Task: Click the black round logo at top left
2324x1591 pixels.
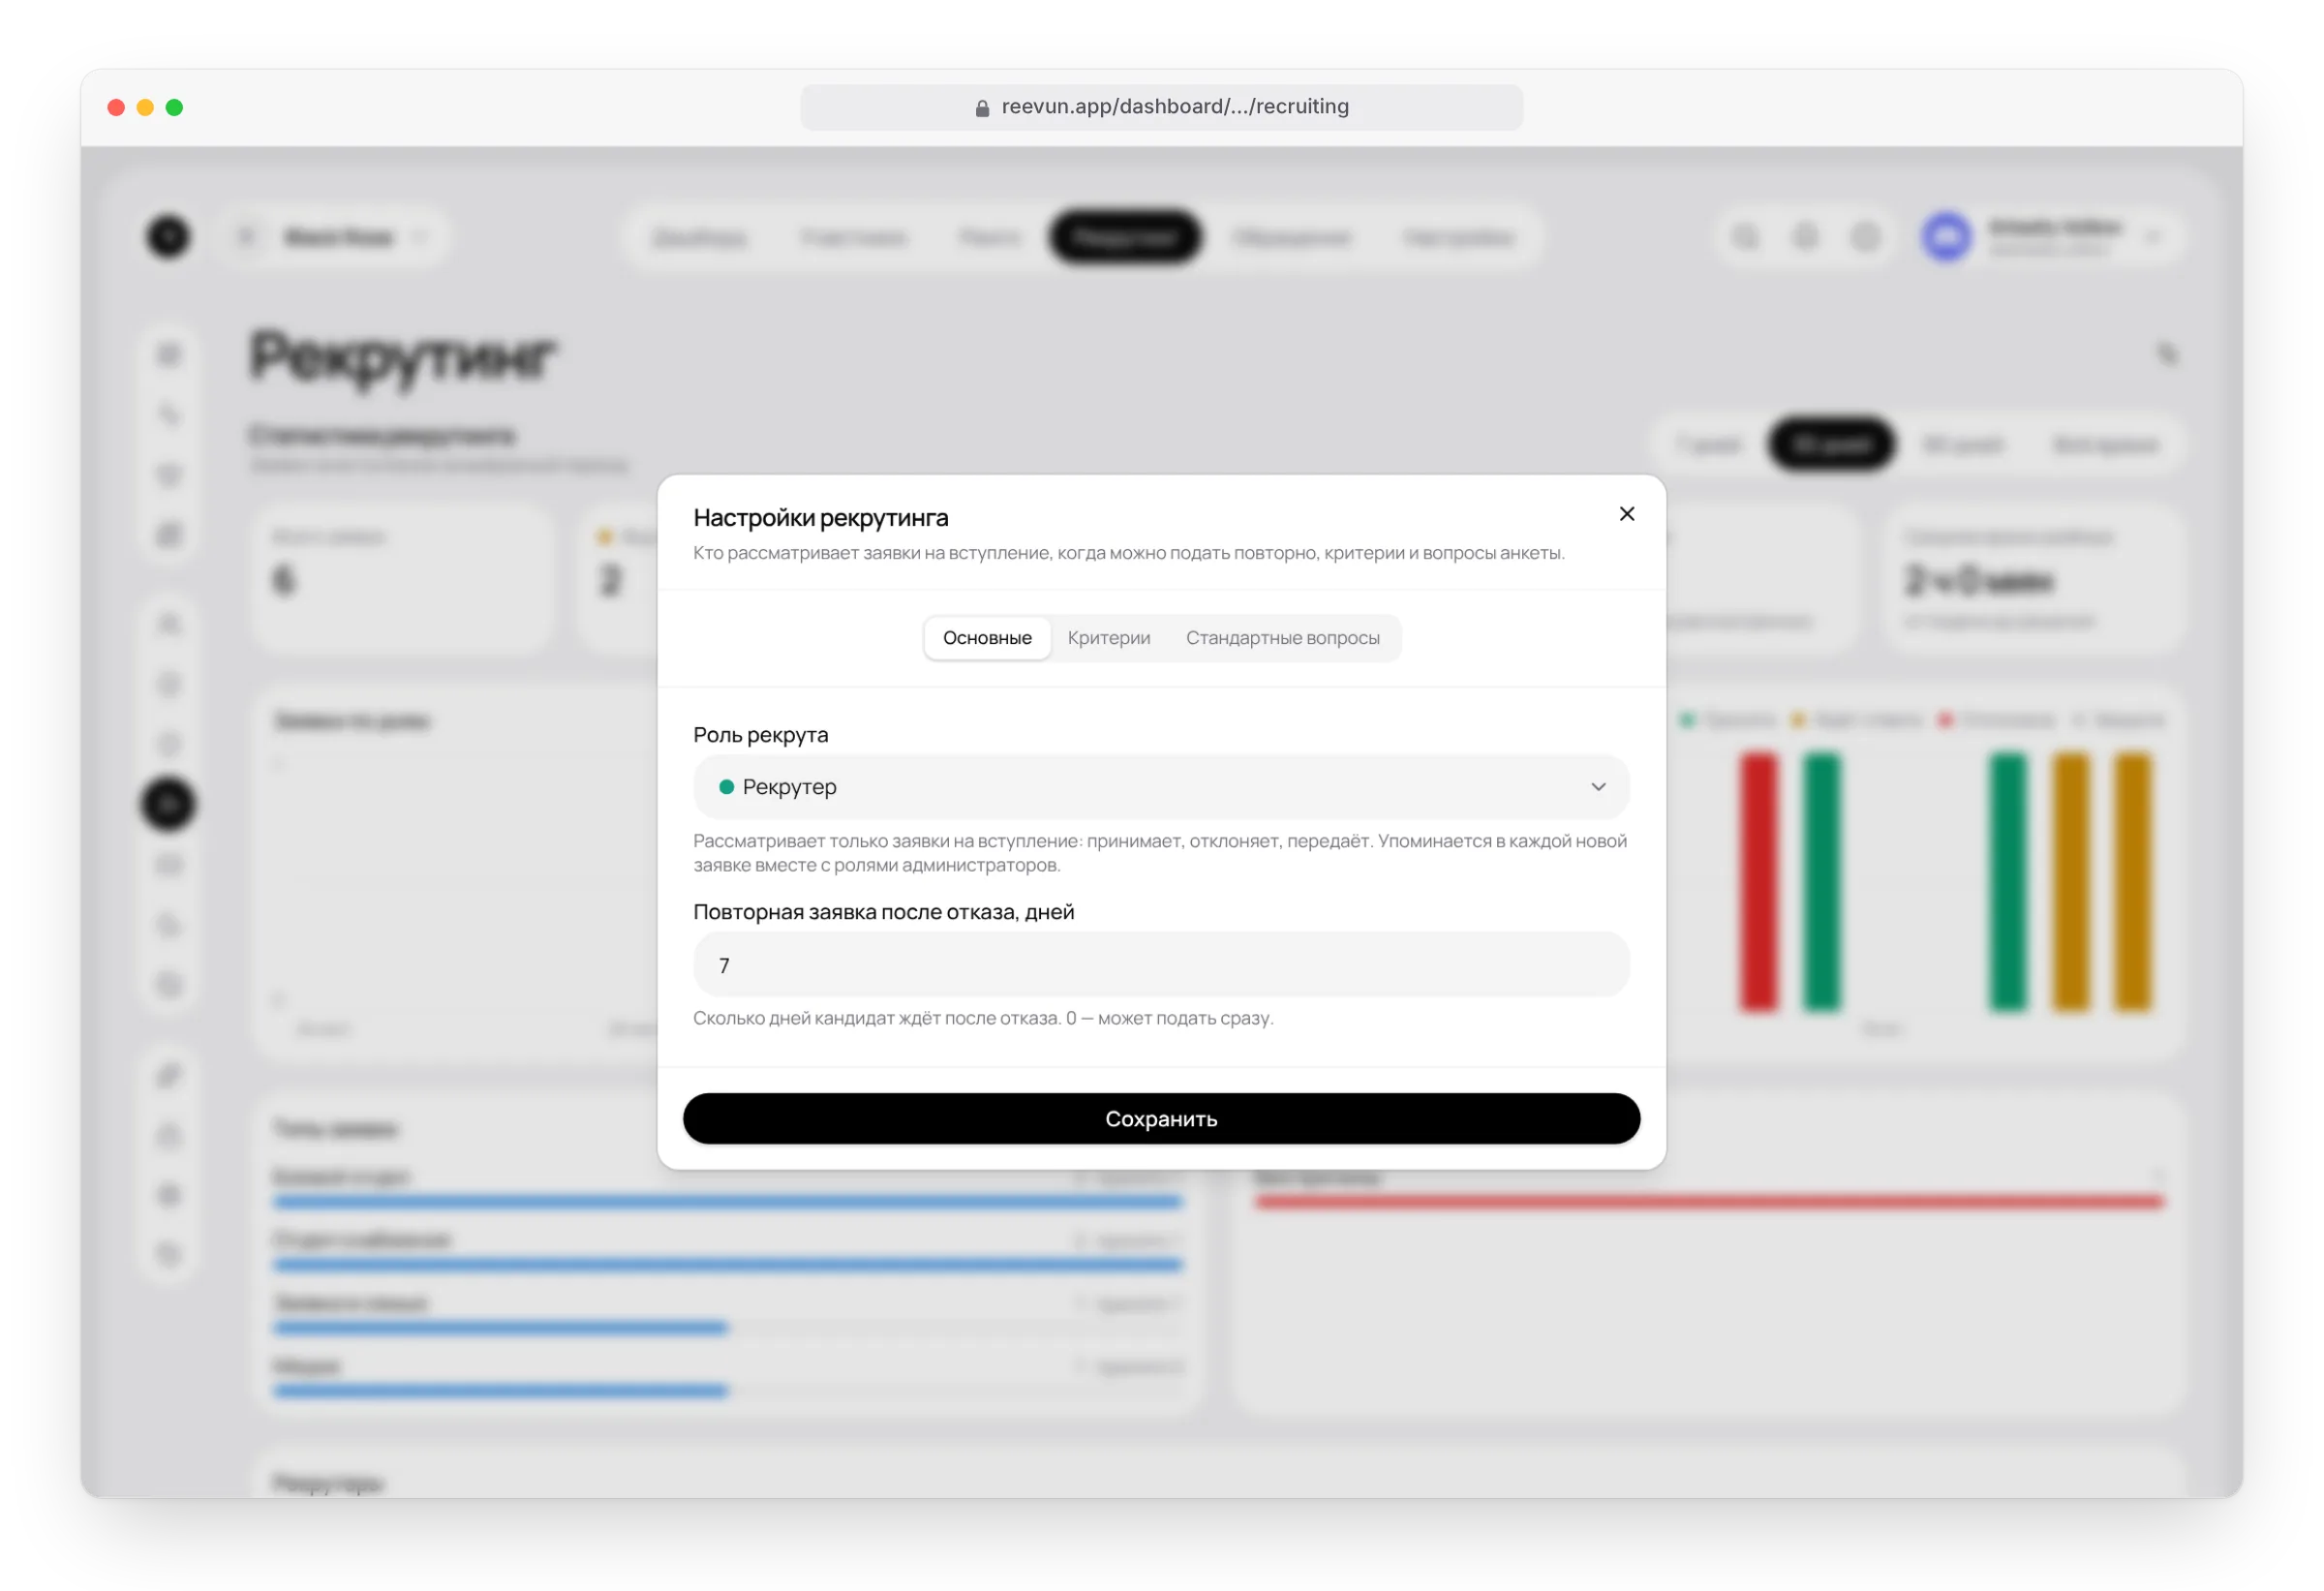Action: (x=168, y=237)
